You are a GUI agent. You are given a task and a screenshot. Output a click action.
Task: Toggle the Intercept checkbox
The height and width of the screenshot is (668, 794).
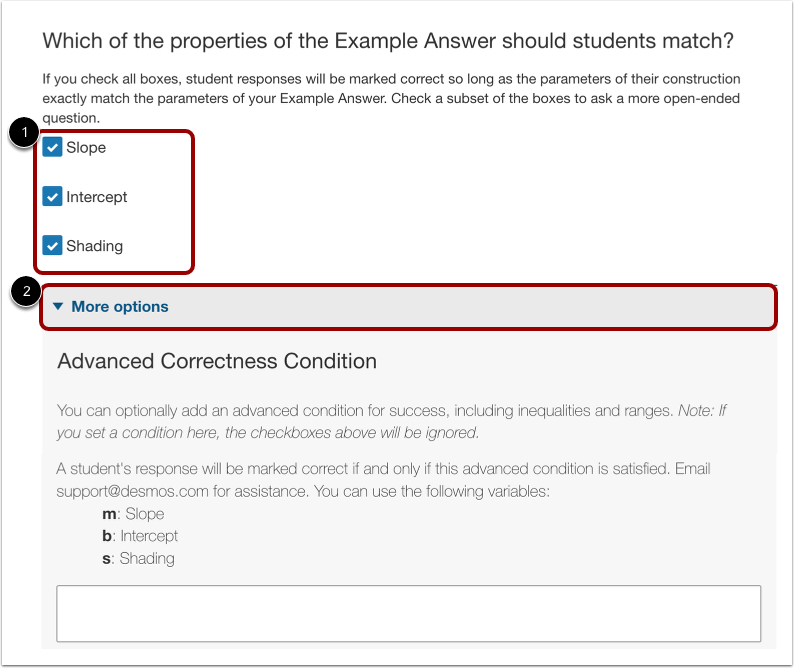[x=53, y=197]
